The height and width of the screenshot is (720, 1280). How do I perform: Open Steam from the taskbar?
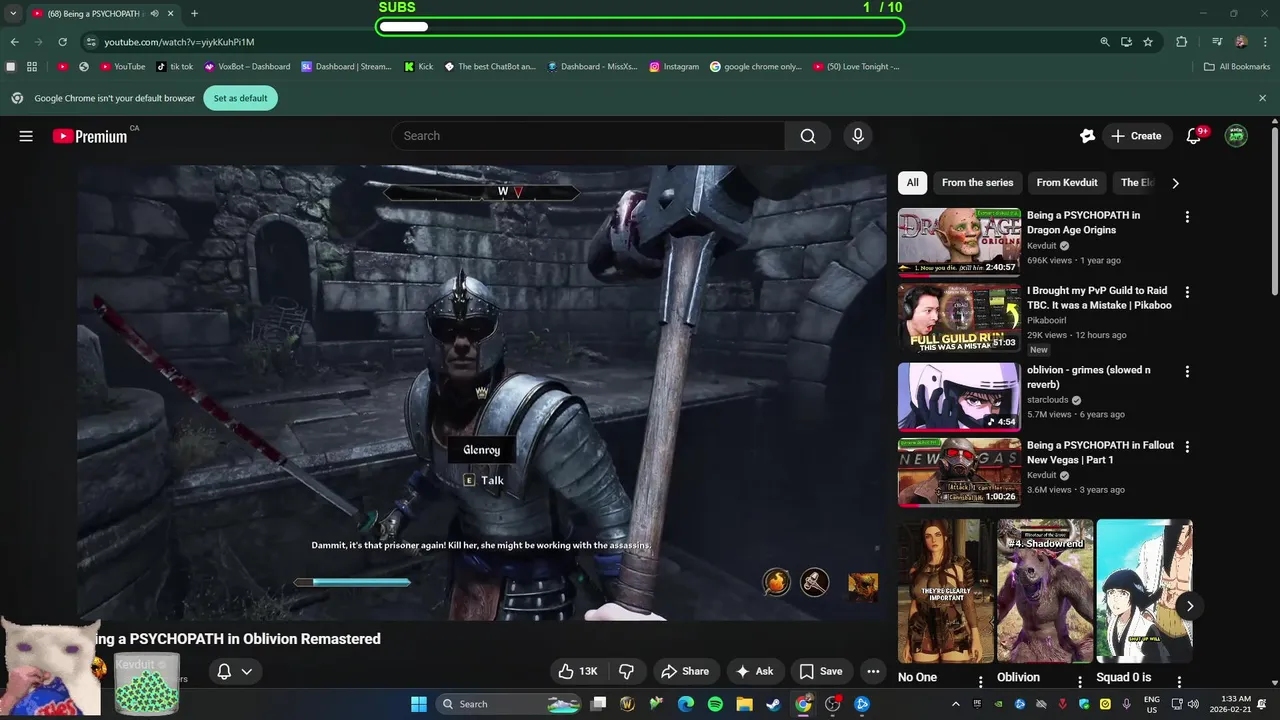[774, 704]
